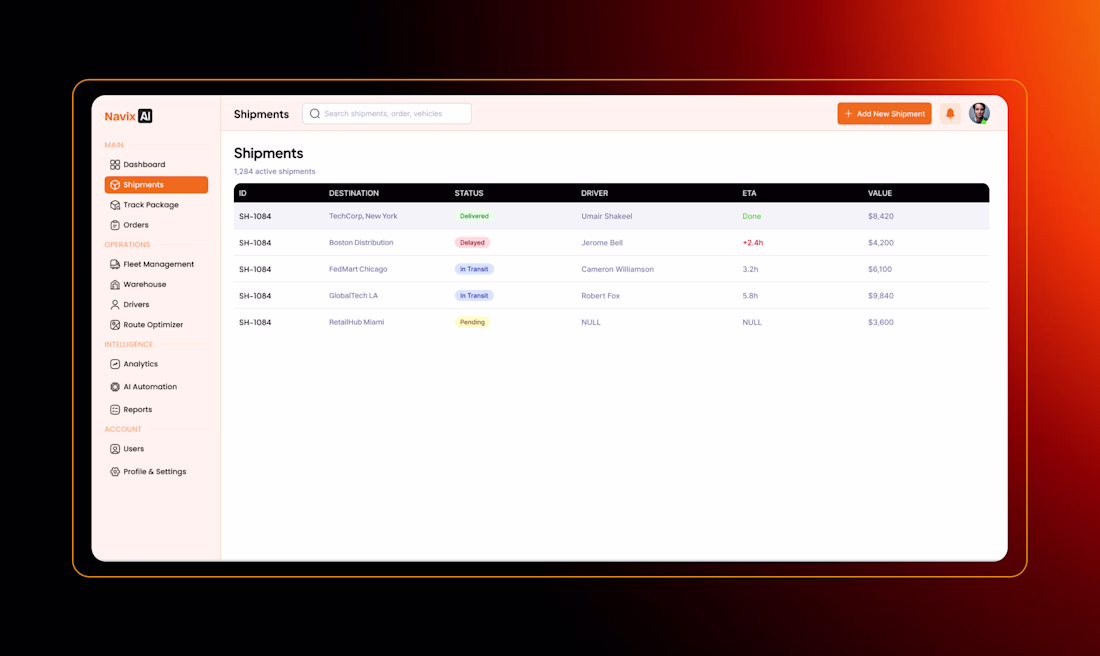Click the Delivered status badge
This screenshot has width=1100, height=656.
pos(474,216)
